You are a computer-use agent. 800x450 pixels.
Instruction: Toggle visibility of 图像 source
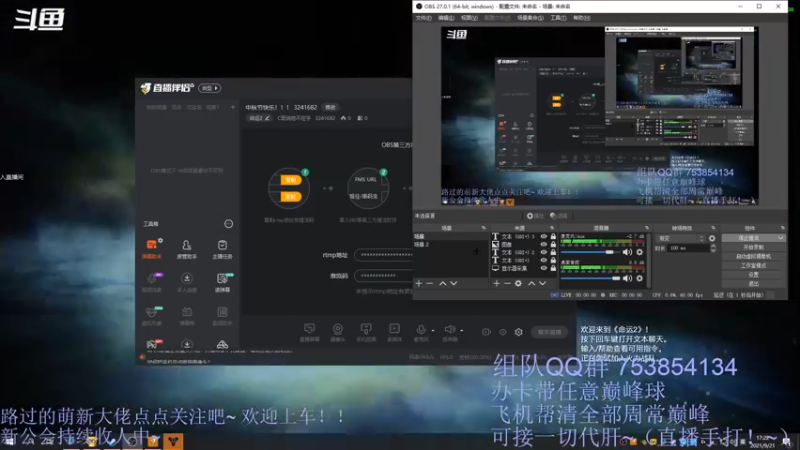click(x=544, y=244)
